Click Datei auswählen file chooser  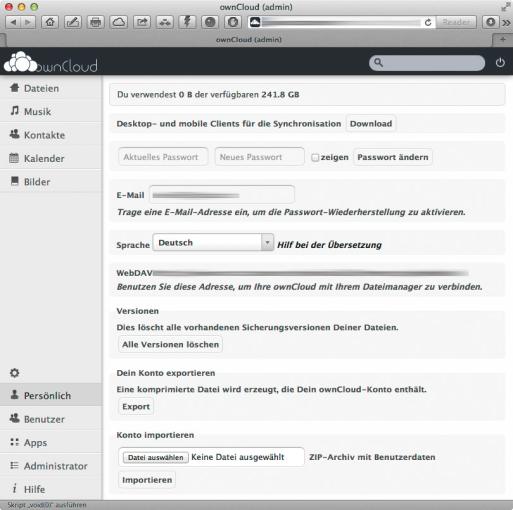click(156, 457)
